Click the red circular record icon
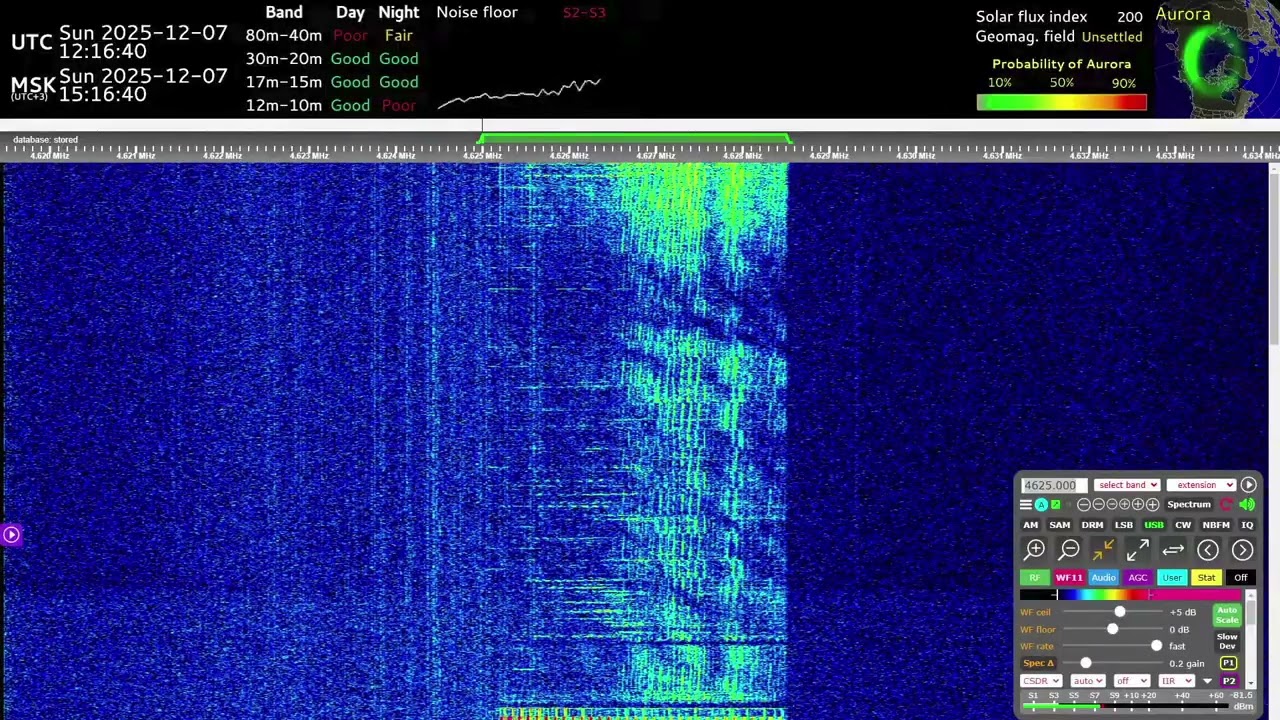Viewport: 1280px width, 720px height. pos(1226,505)
